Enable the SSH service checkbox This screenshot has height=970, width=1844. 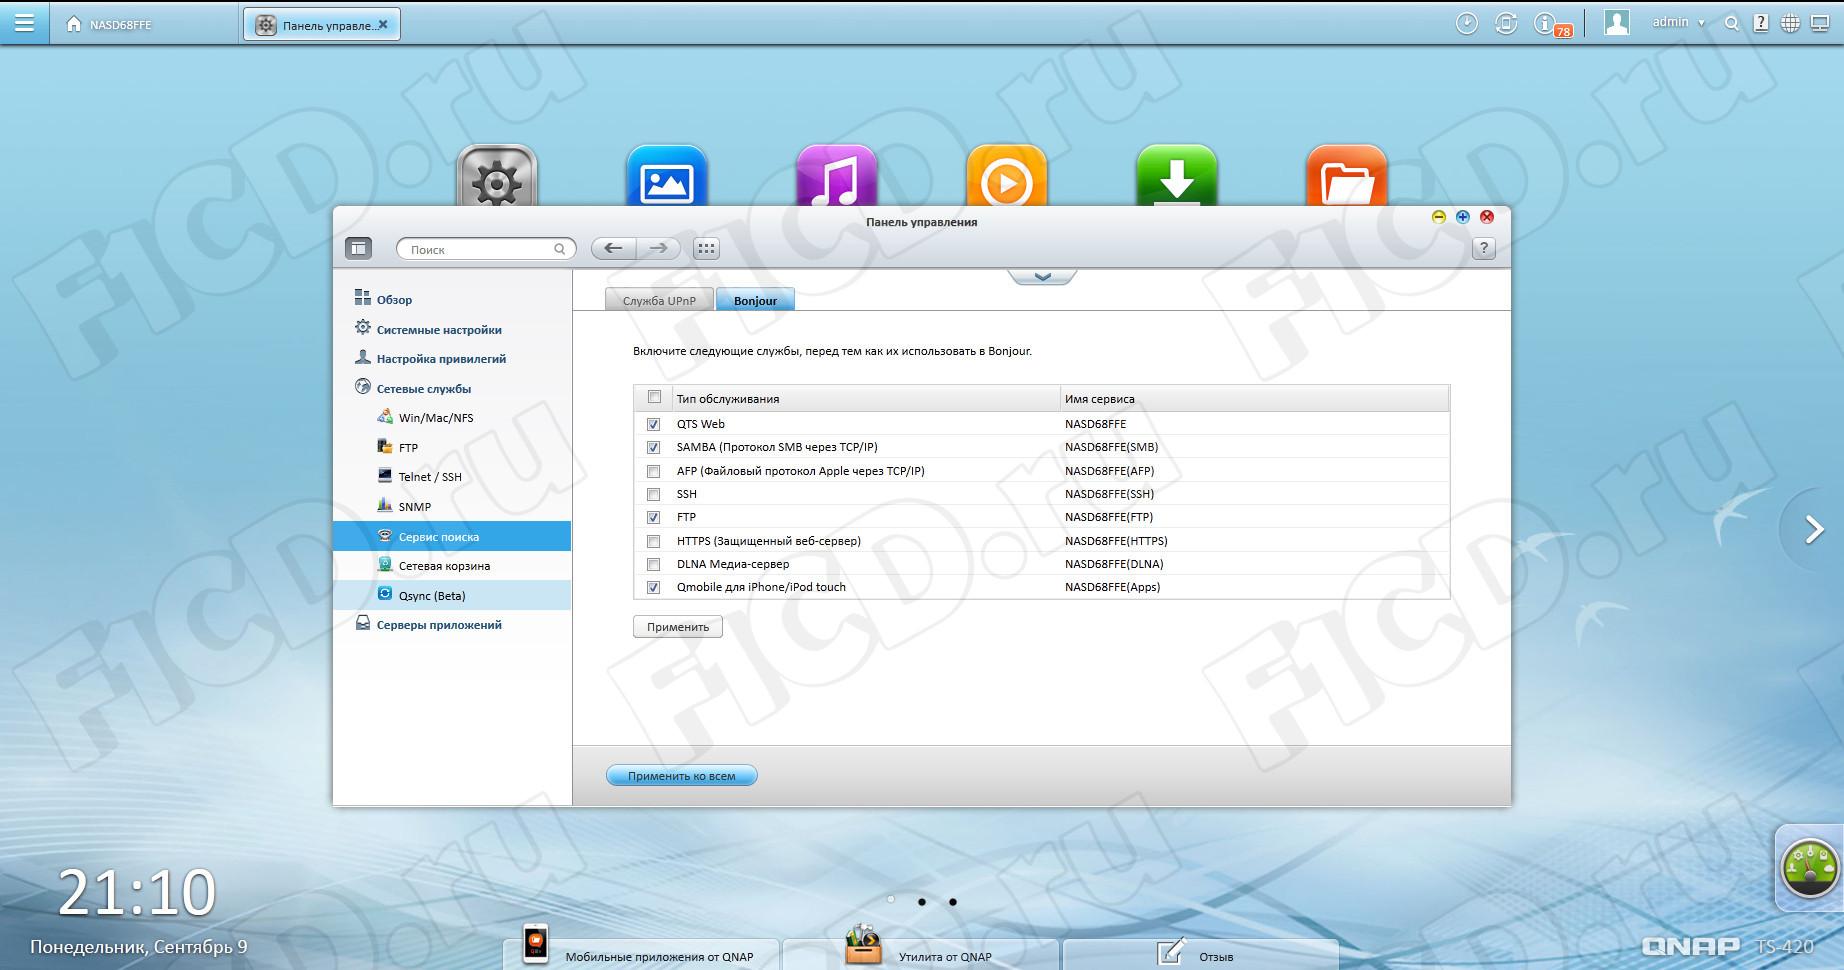pyautogui.click(x=653, y=494)
